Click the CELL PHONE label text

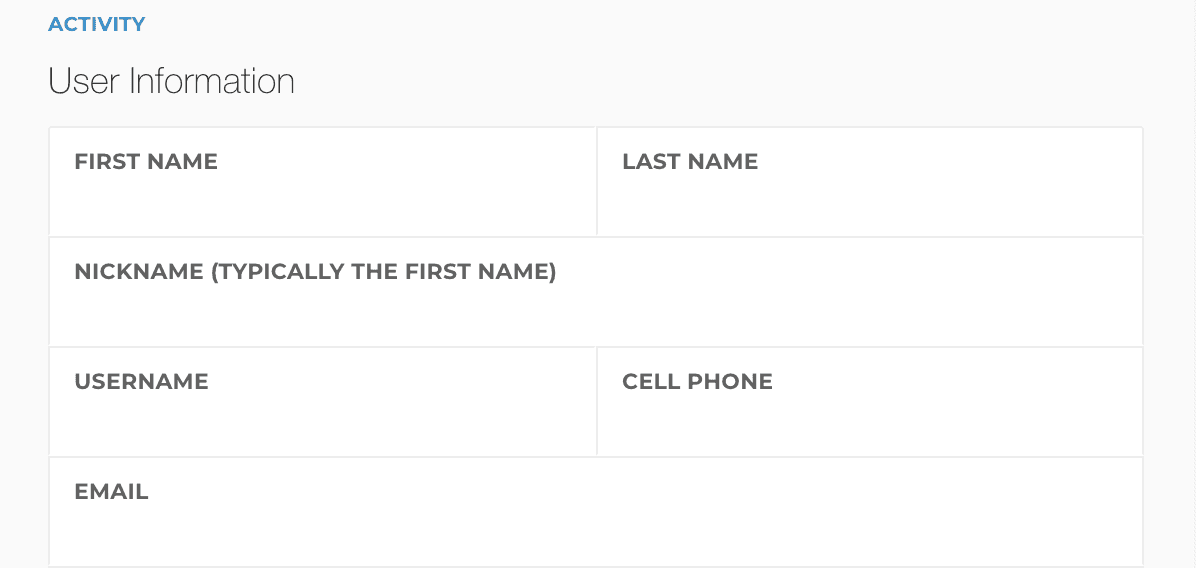click(697, 381)
